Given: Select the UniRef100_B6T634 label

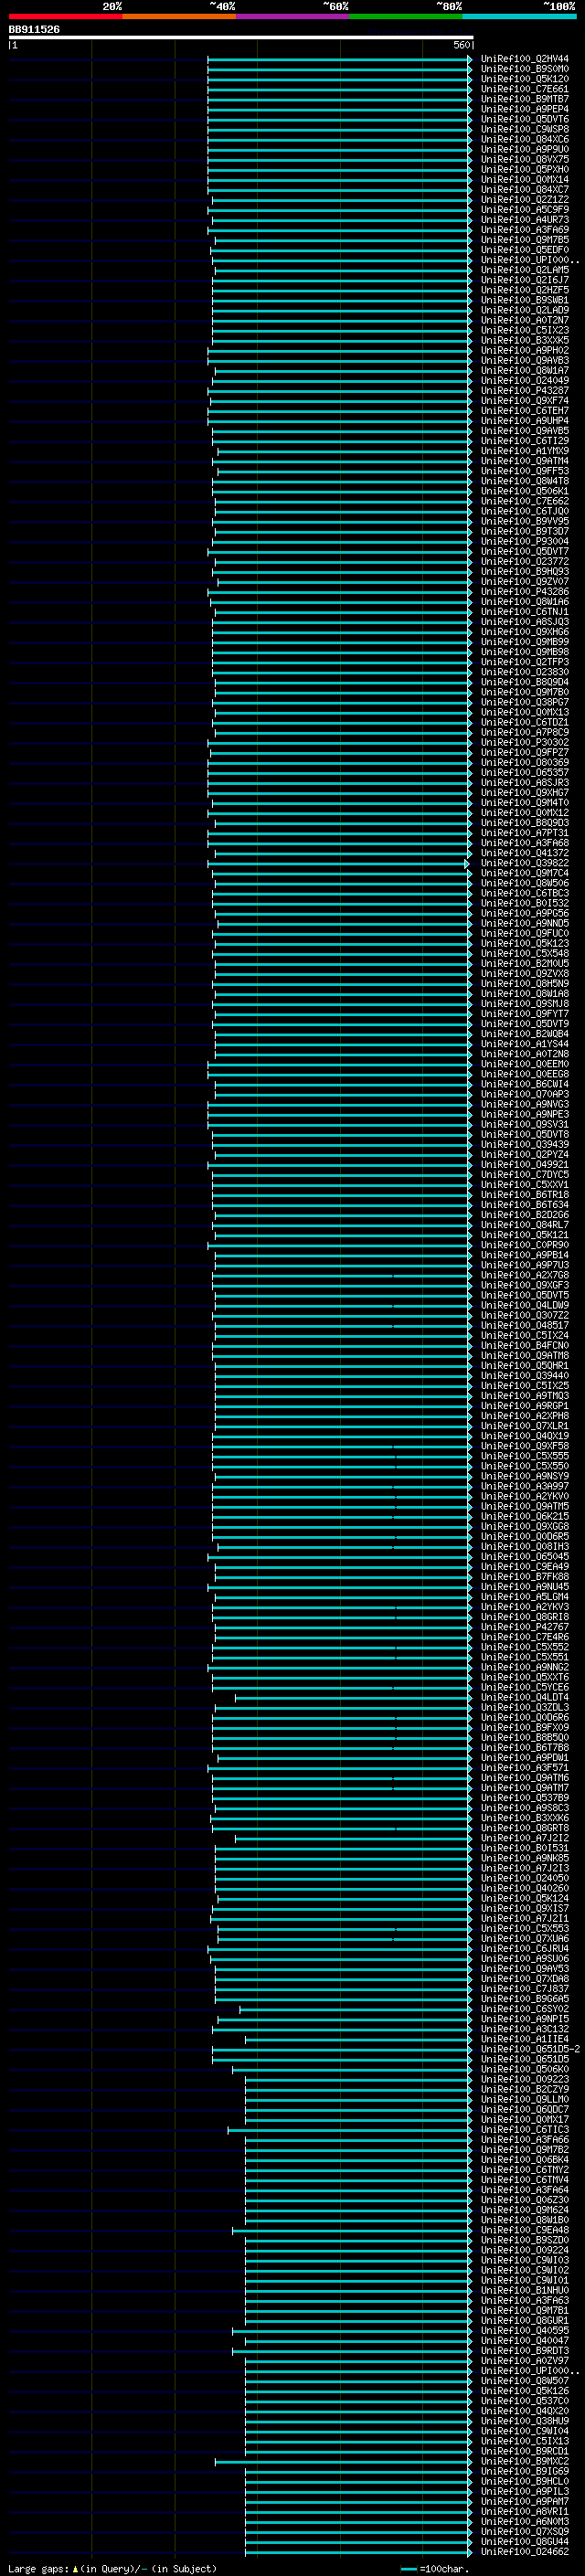Looking at the screenshot, I should click(525, 1205).
